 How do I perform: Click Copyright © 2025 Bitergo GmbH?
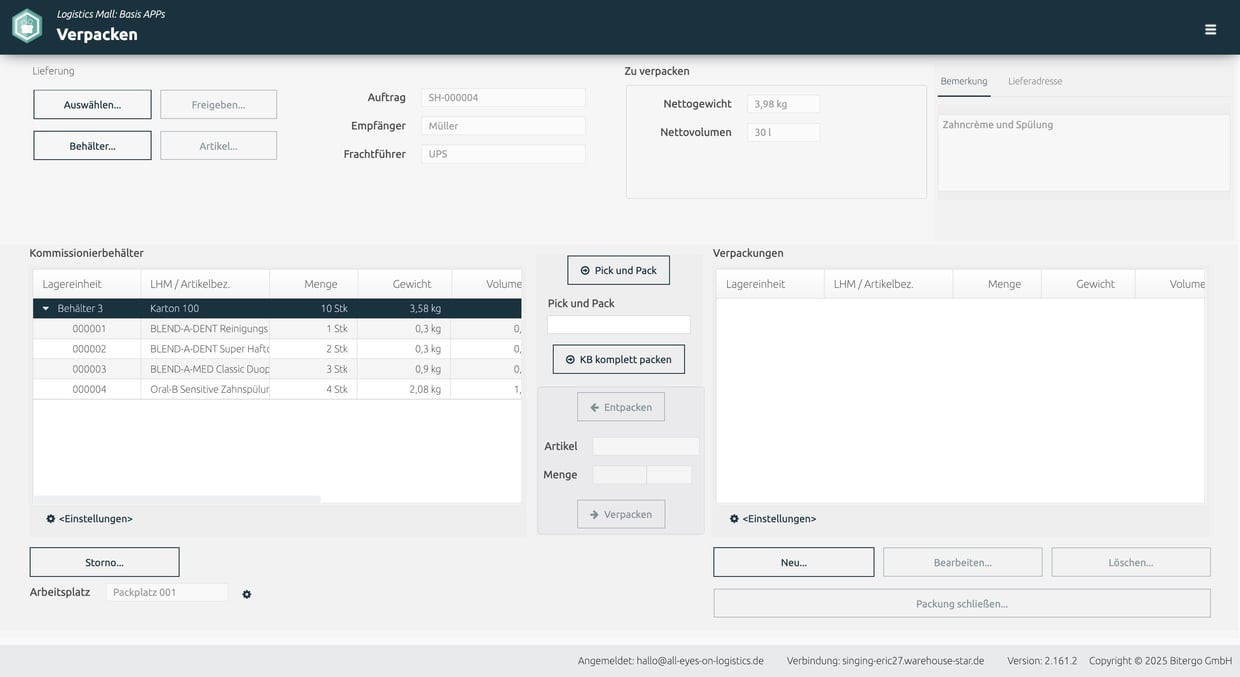tap(1161, 661)
